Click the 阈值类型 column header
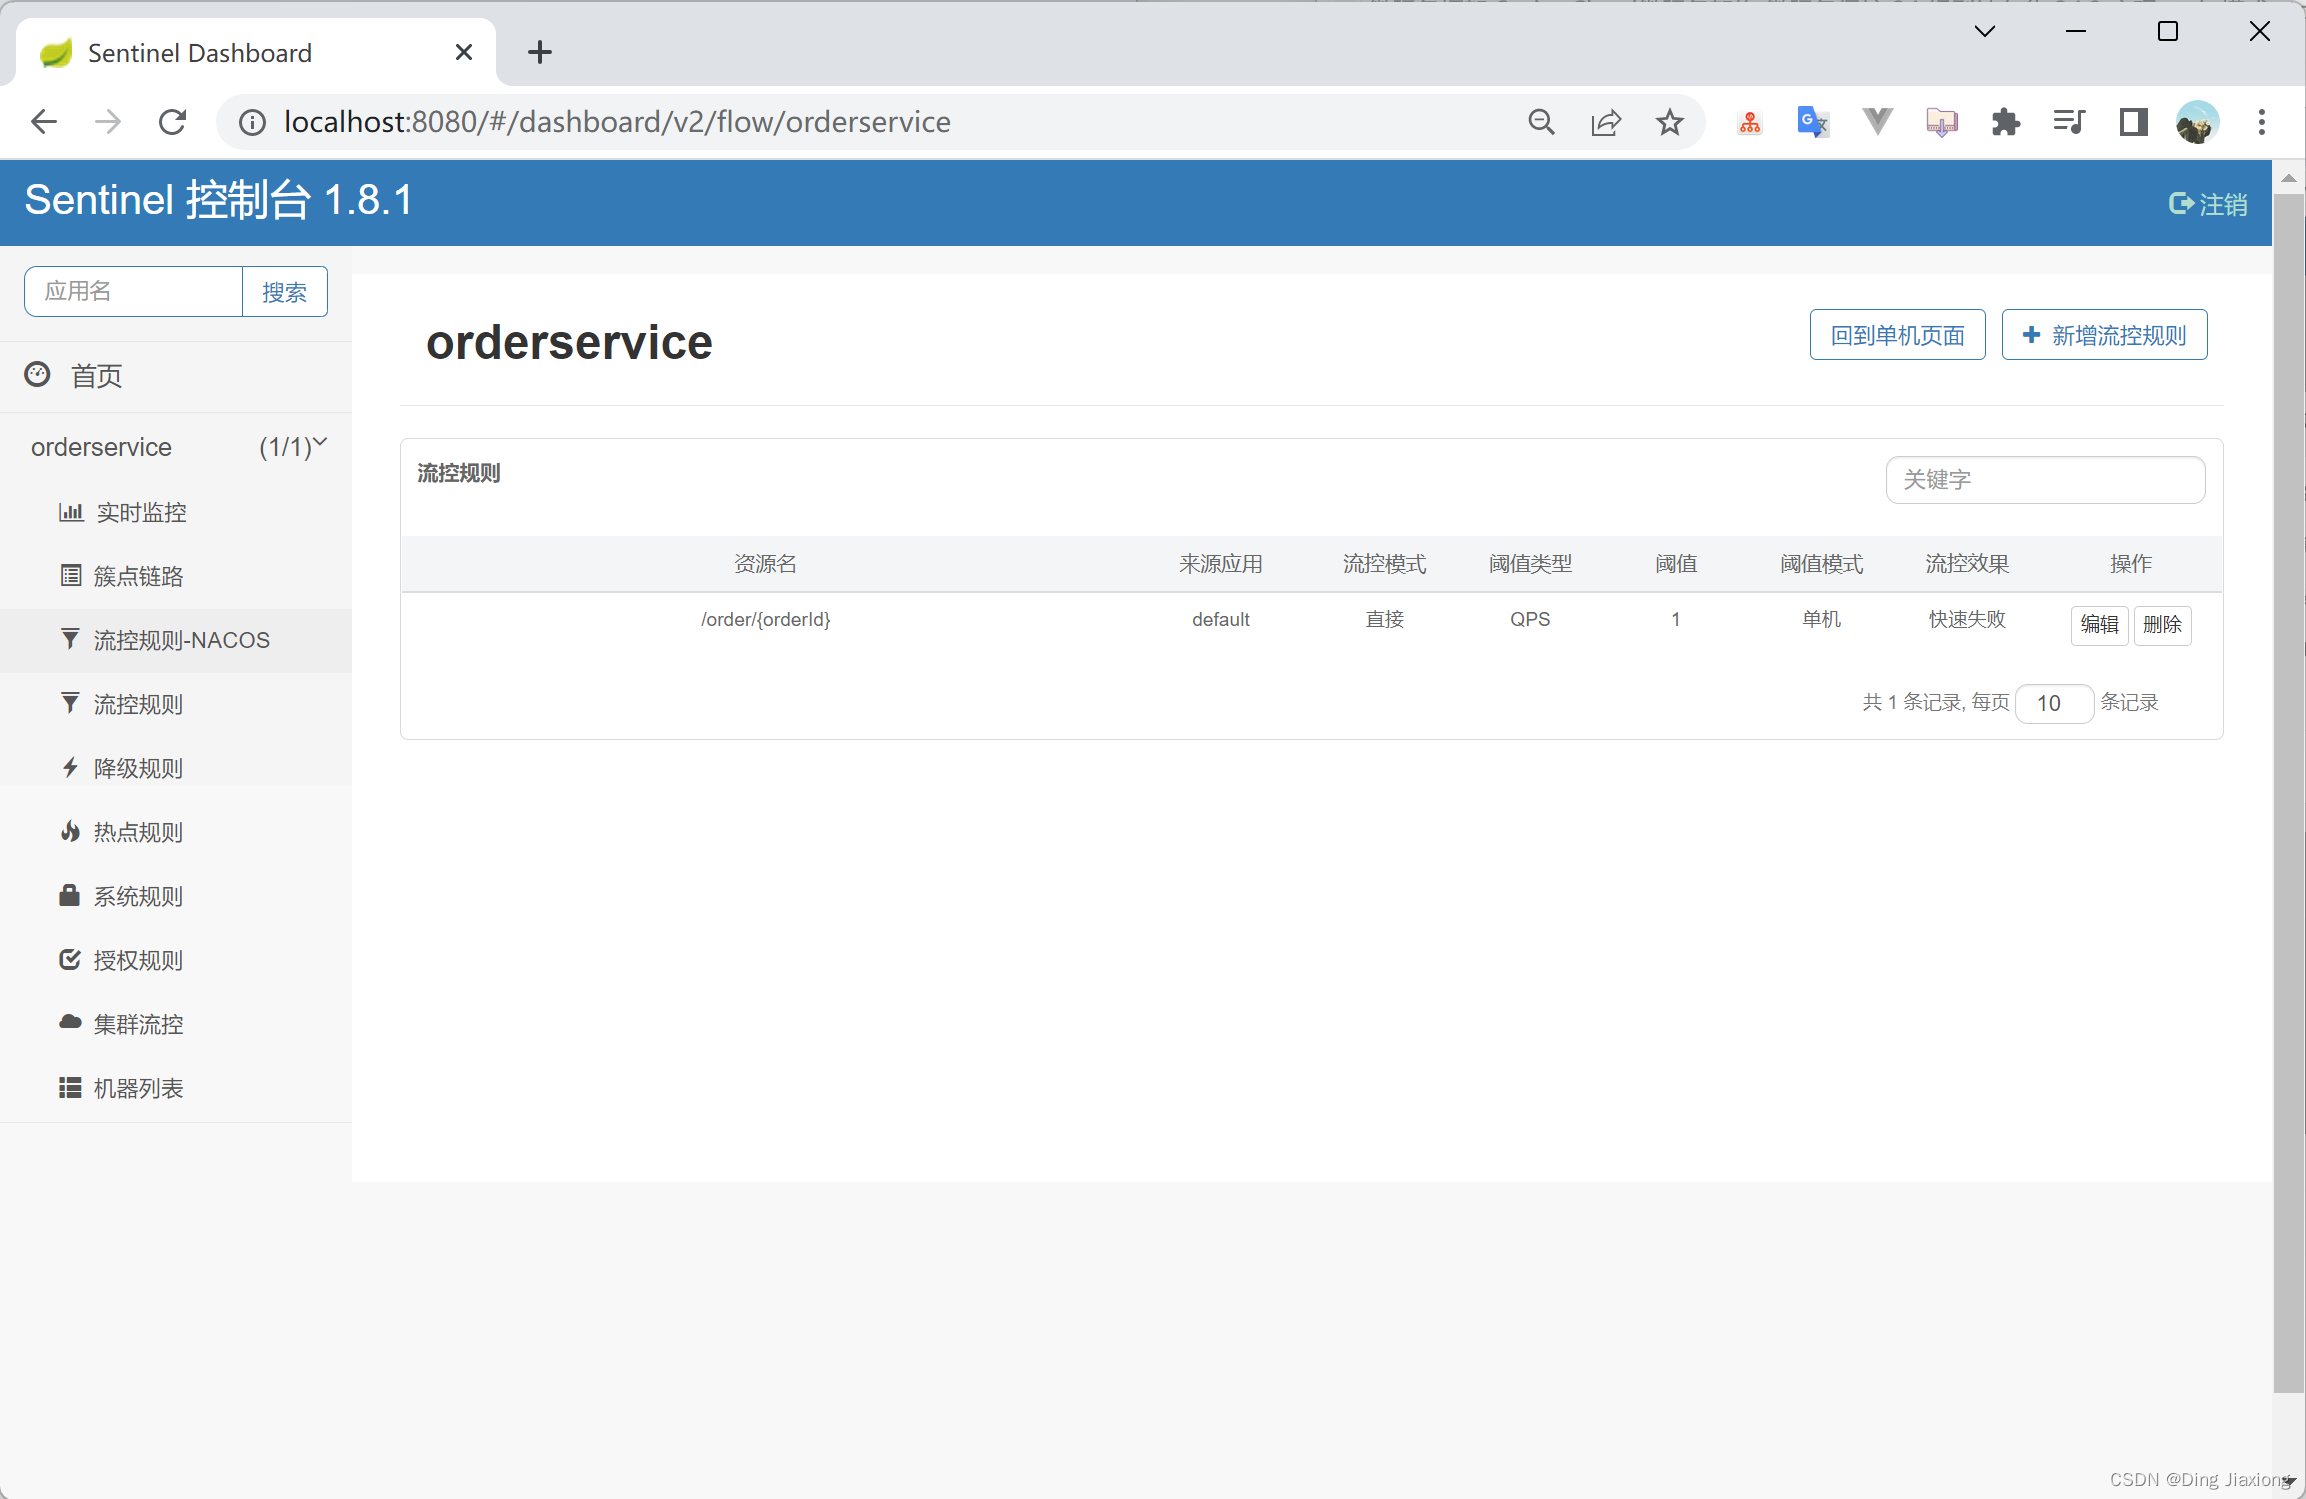 point(1530,564)
